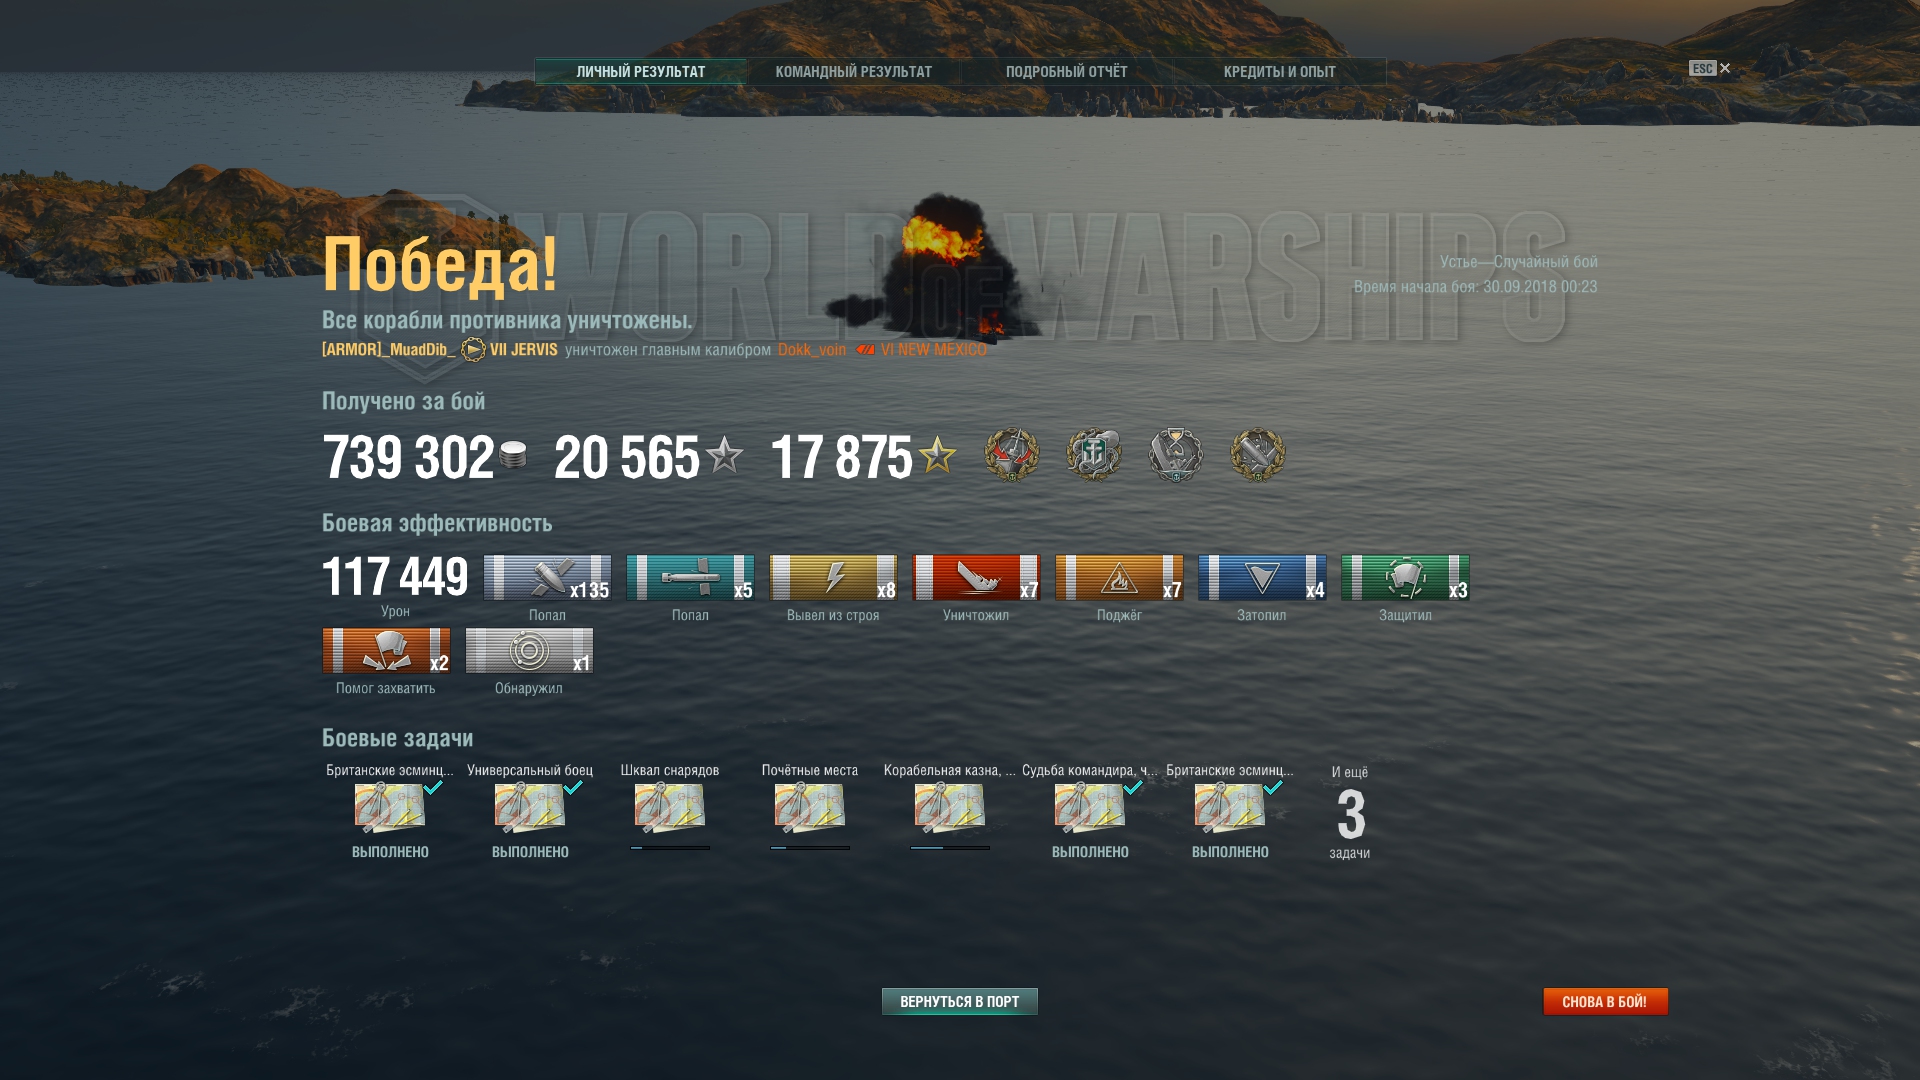The width and height of the screenshot is (1920, 1080).
Task: Click the Вернуться в порт button
Action: tap(960, 1001)
